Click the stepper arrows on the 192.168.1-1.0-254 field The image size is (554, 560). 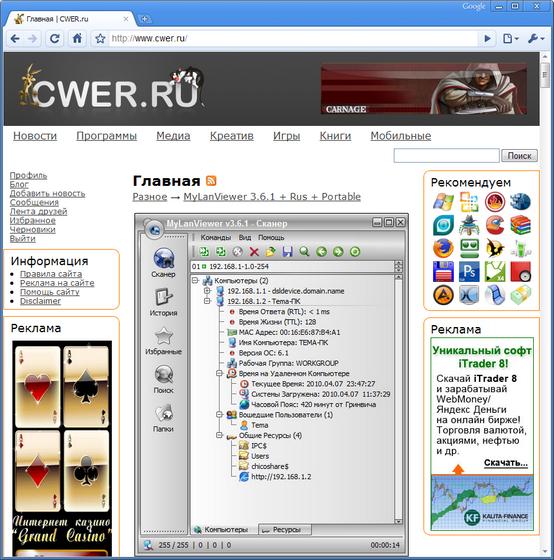[398, 266]
